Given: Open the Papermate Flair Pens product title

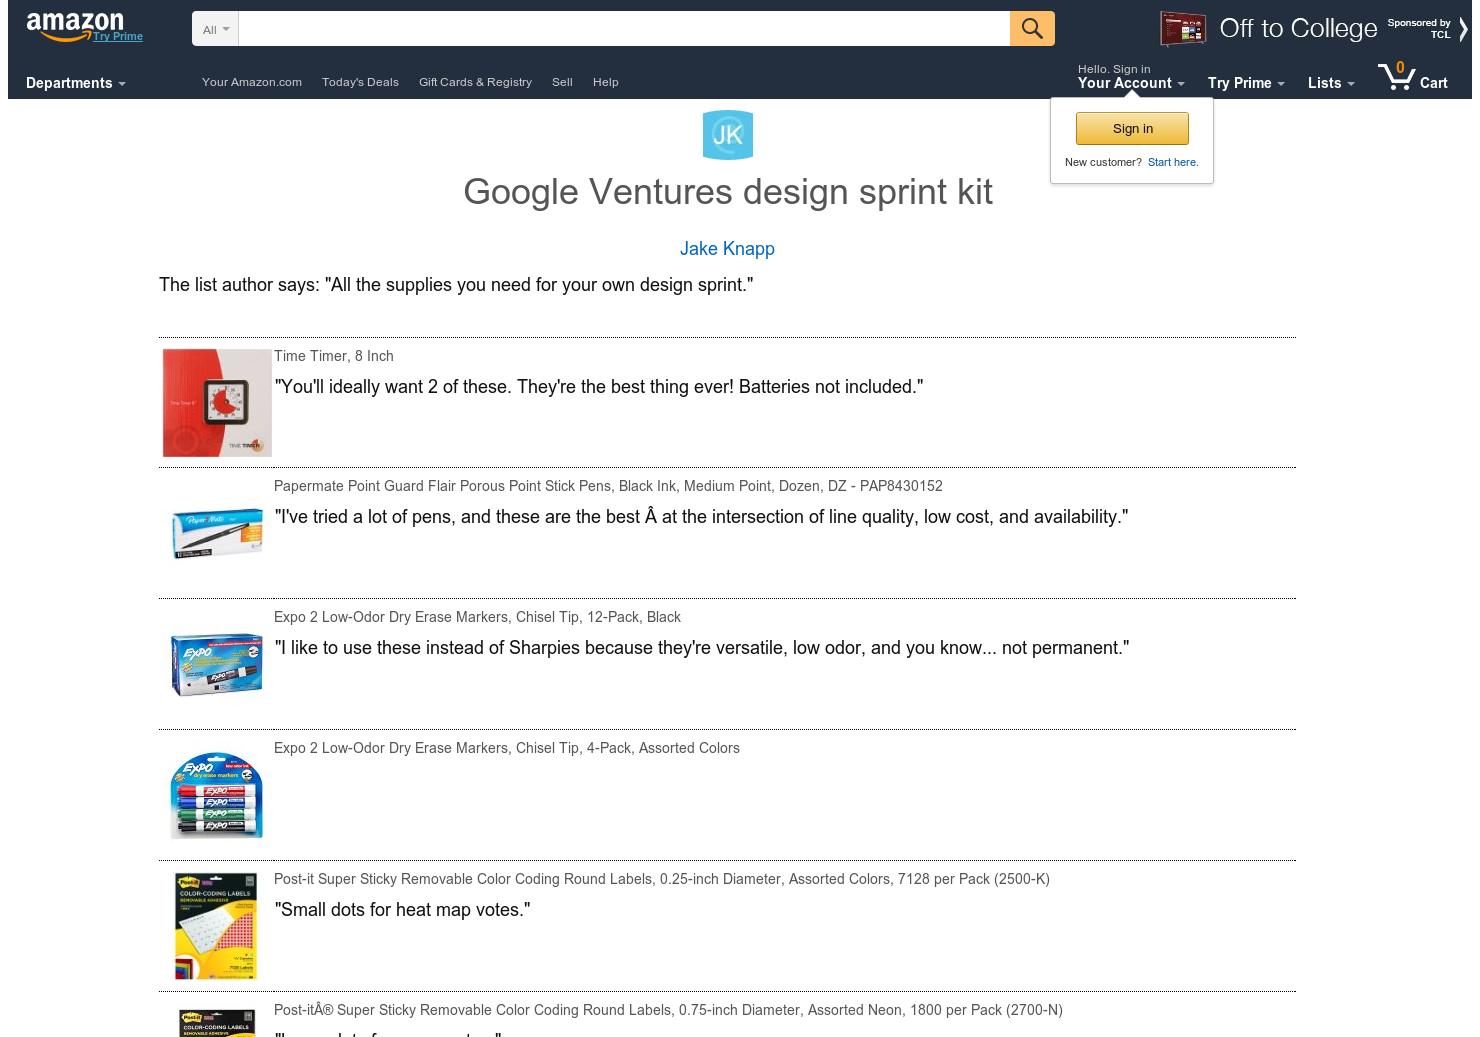Looking at the screenshot, I should (x=608, y=486).
